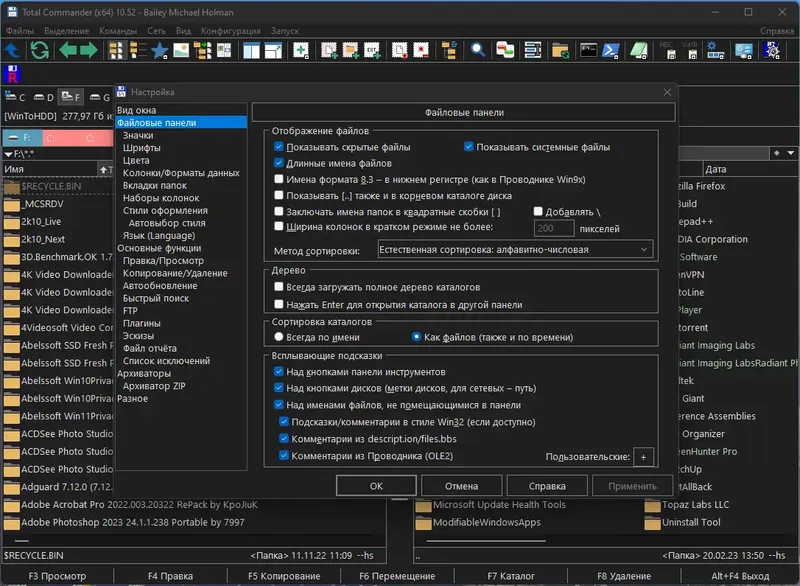Open the Конфигурация menu
The height and width of the screenshot is (586, 800).
tap(231, 31)
